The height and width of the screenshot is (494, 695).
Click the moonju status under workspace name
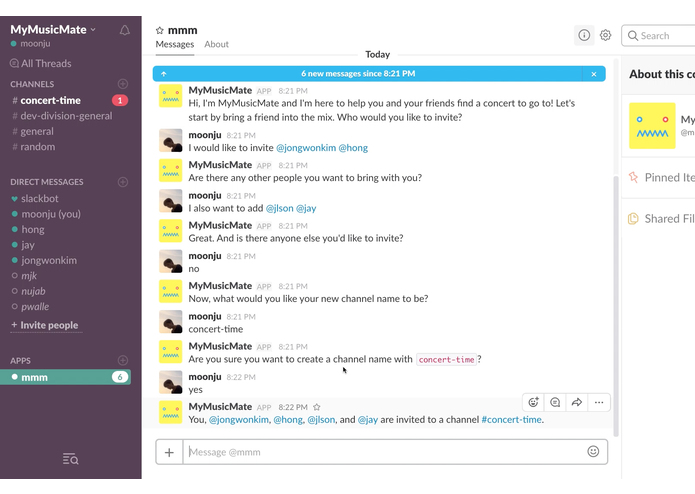point(30,44)
